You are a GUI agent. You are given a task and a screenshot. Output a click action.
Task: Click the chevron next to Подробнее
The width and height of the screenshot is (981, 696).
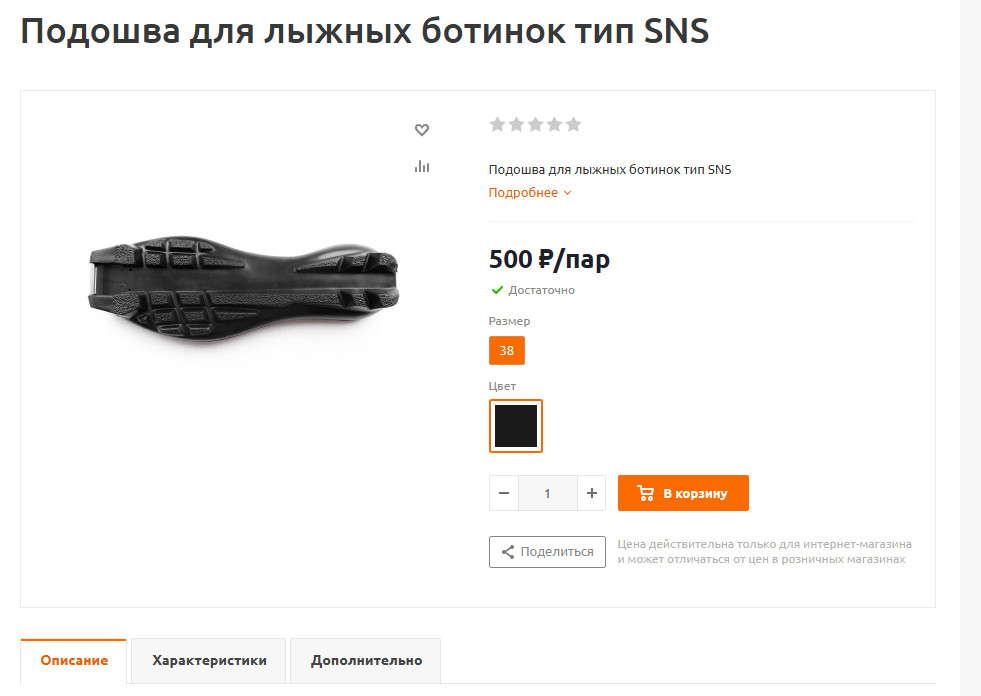(567, 193)
